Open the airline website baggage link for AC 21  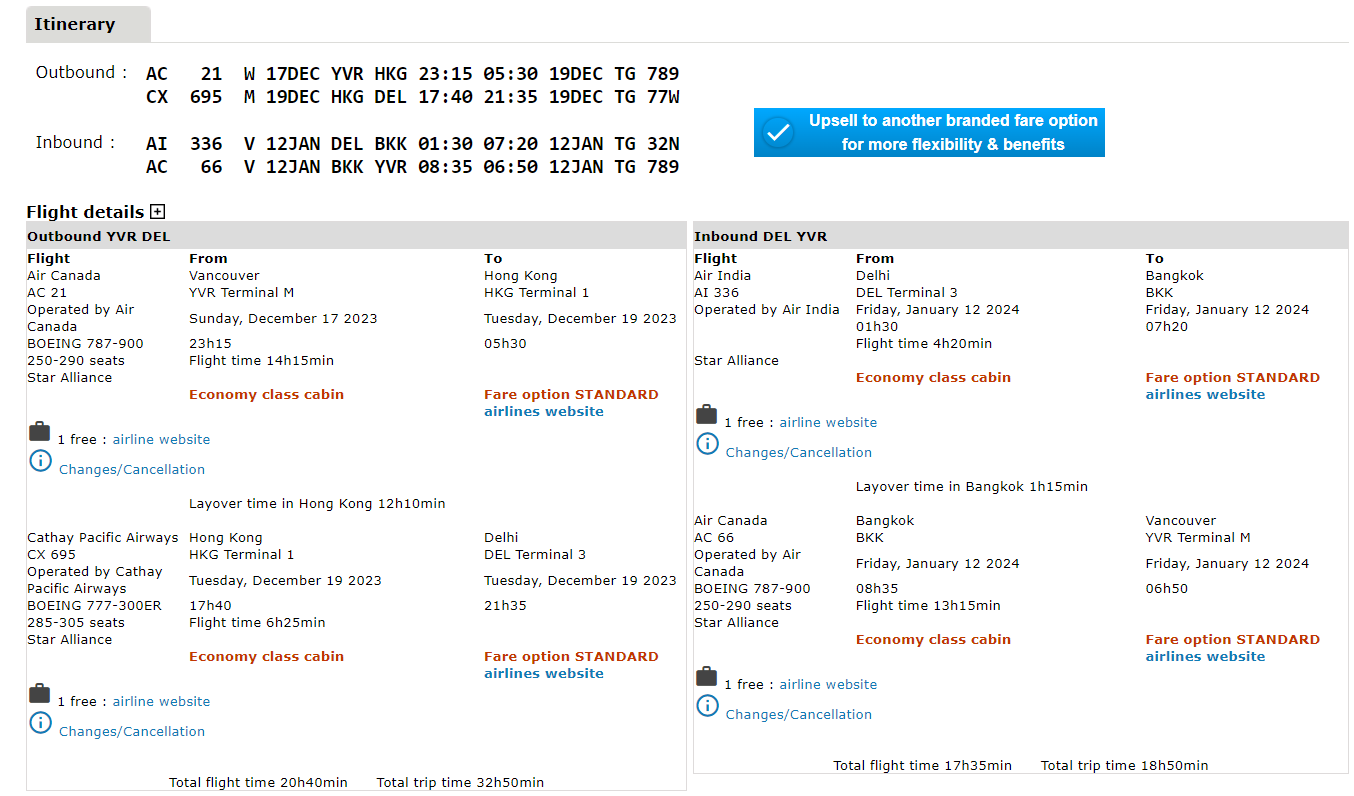tap(161, 440)
